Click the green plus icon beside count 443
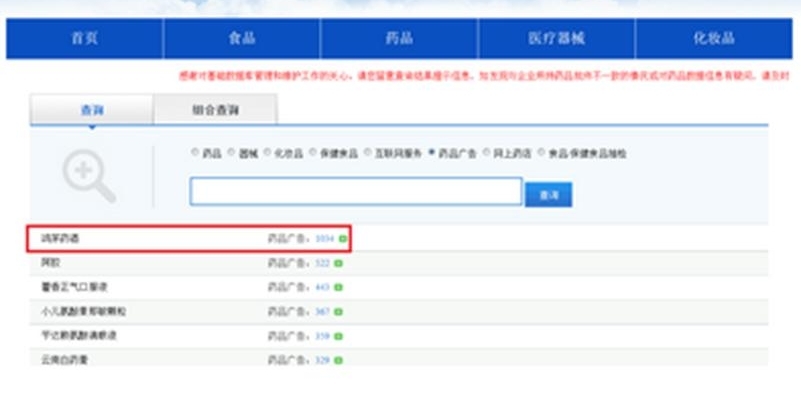This screenshot has width=801, height=405. (x=338, y=288)
